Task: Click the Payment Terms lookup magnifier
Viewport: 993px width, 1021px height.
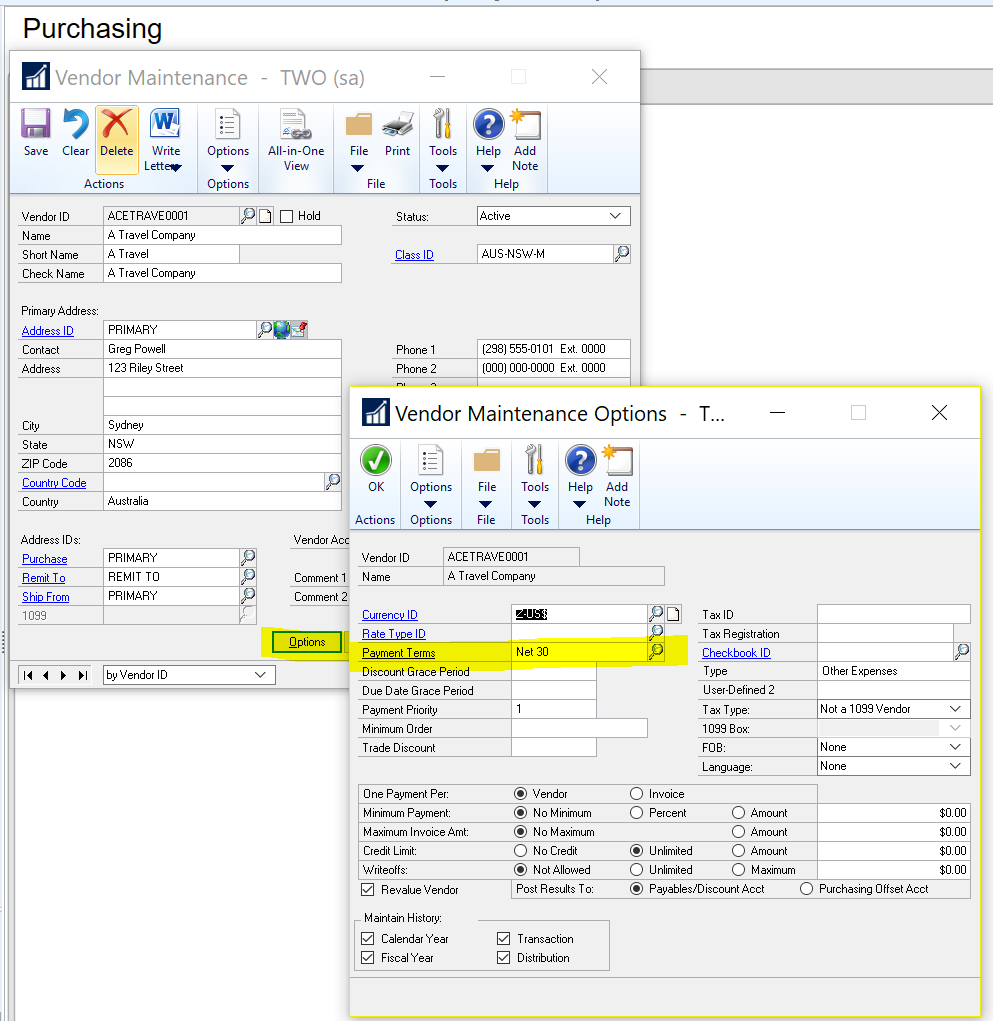Action: [x=656, y=652]
